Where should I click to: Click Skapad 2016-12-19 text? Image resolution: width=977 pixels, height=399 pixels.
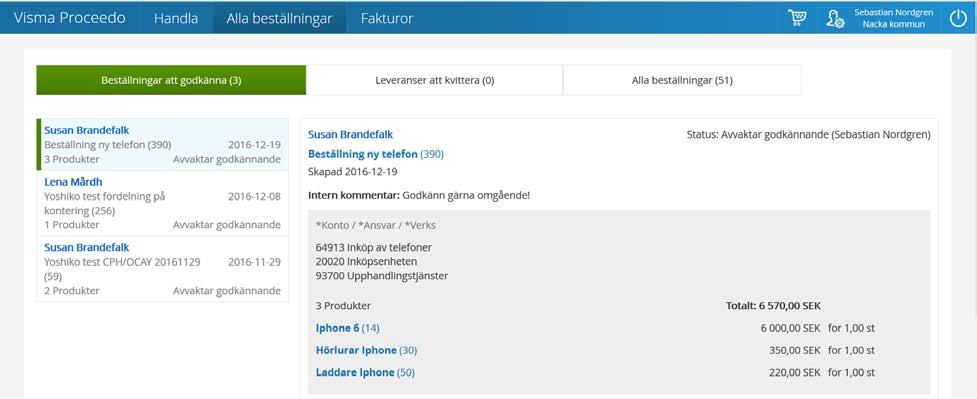pyautogui.click(x=353, y=171)
